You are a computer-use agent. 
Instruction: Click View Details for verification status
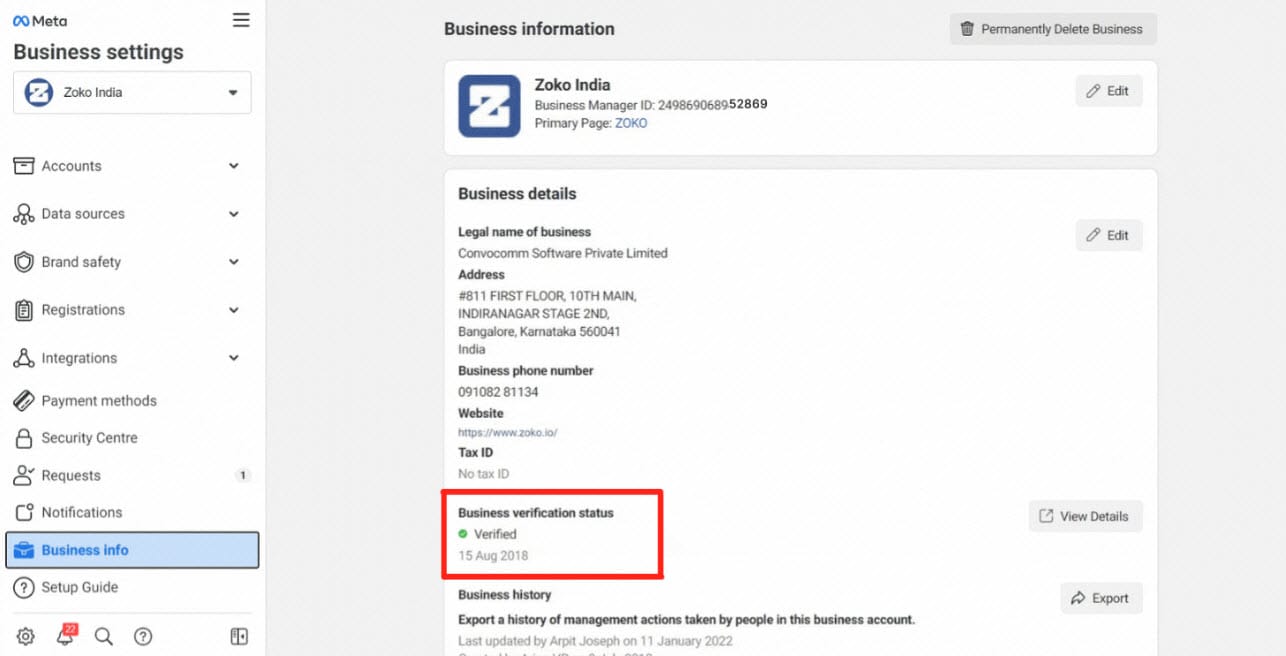pyautogui.click(x=1085, y=517)
